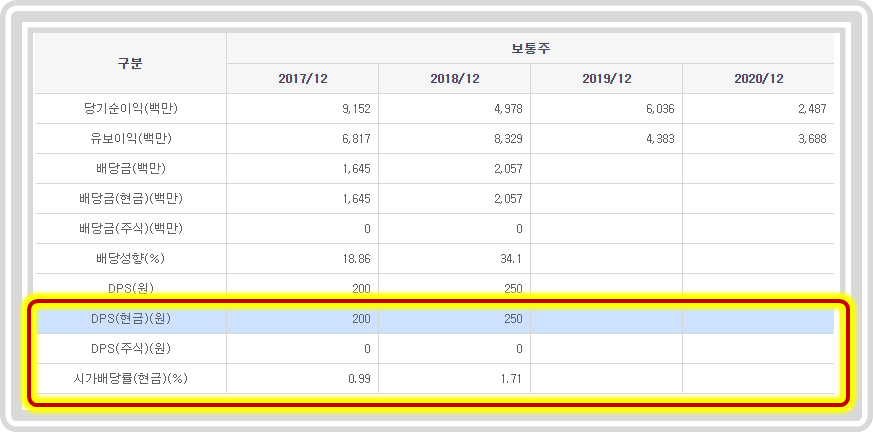Click the net income value 9,152

[356, 109]
